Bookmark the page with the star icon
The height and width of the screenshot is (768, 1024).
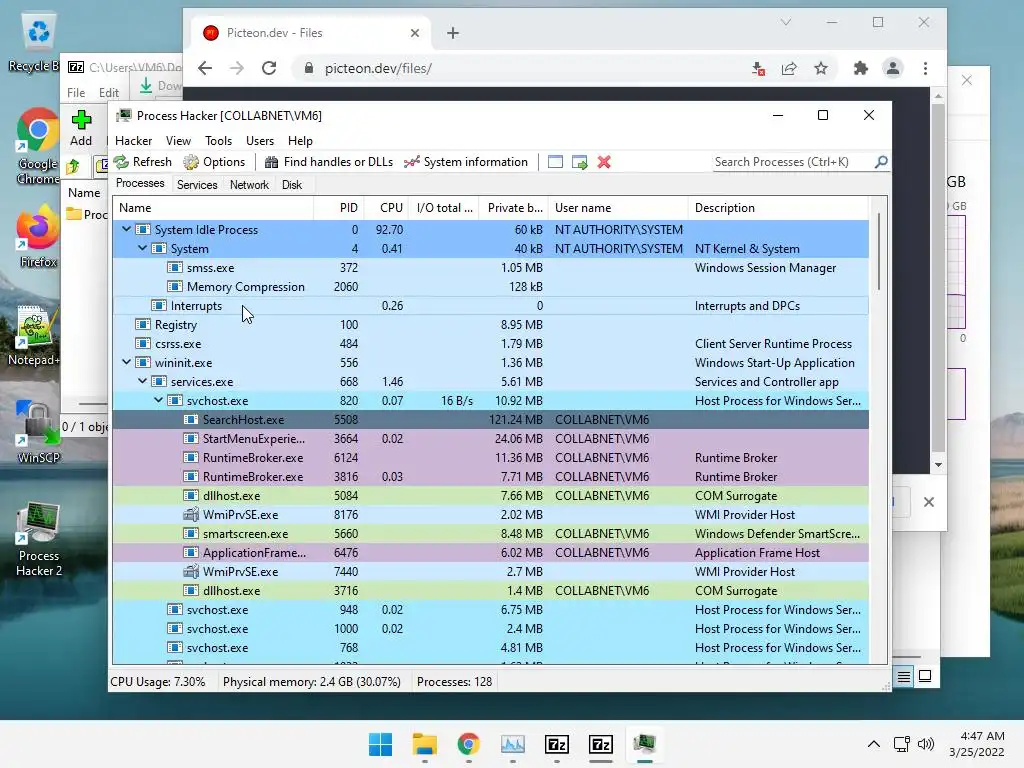(x=821, y=68)
